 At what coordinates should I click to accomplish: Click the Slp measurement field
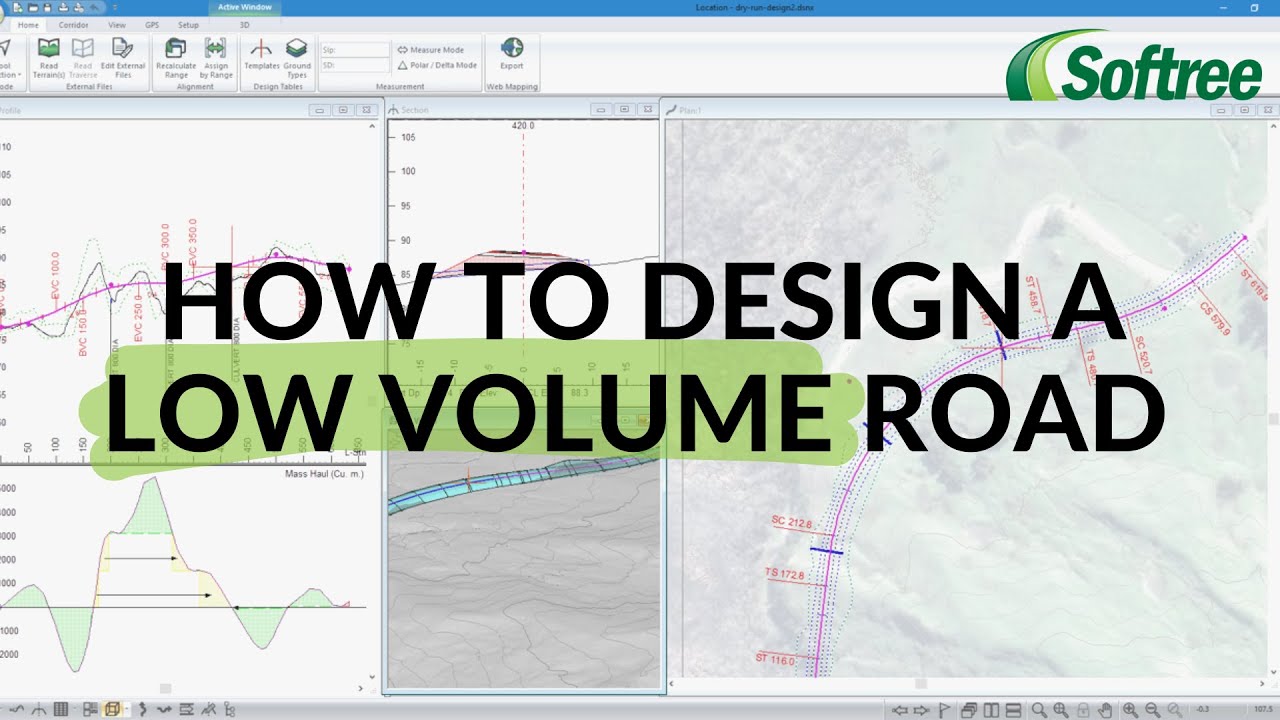[355, 49]
